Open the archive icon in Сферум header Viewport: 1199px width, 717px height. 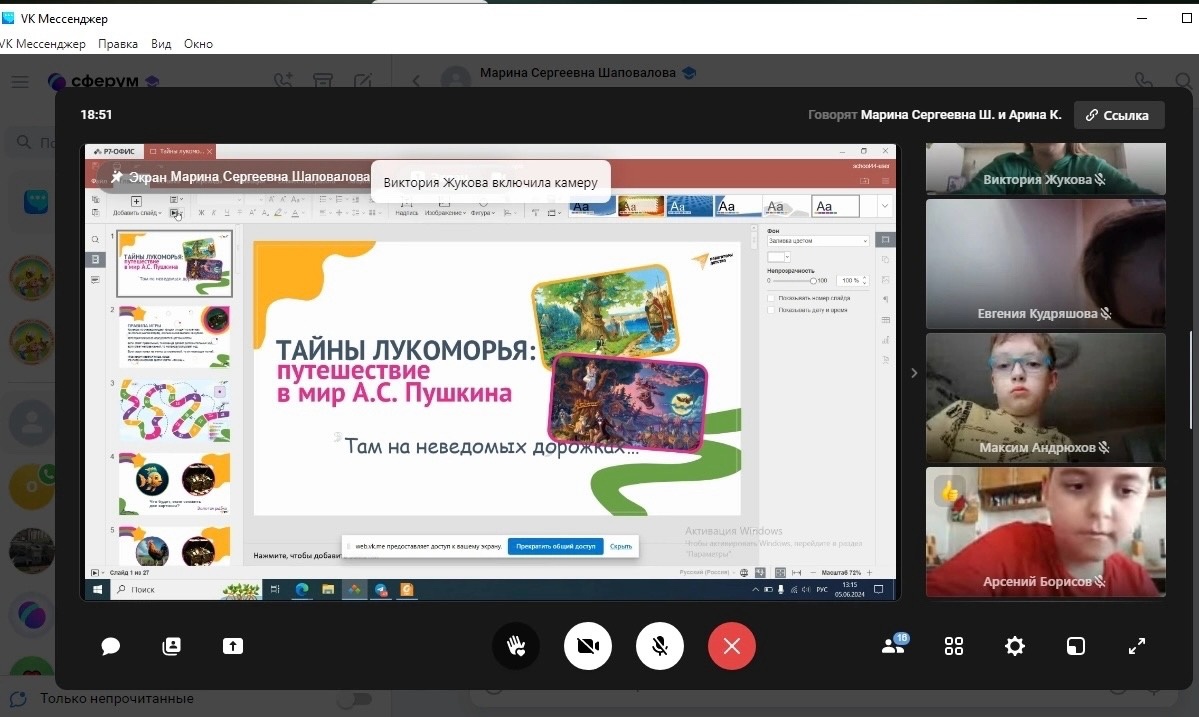click(323, 80)
